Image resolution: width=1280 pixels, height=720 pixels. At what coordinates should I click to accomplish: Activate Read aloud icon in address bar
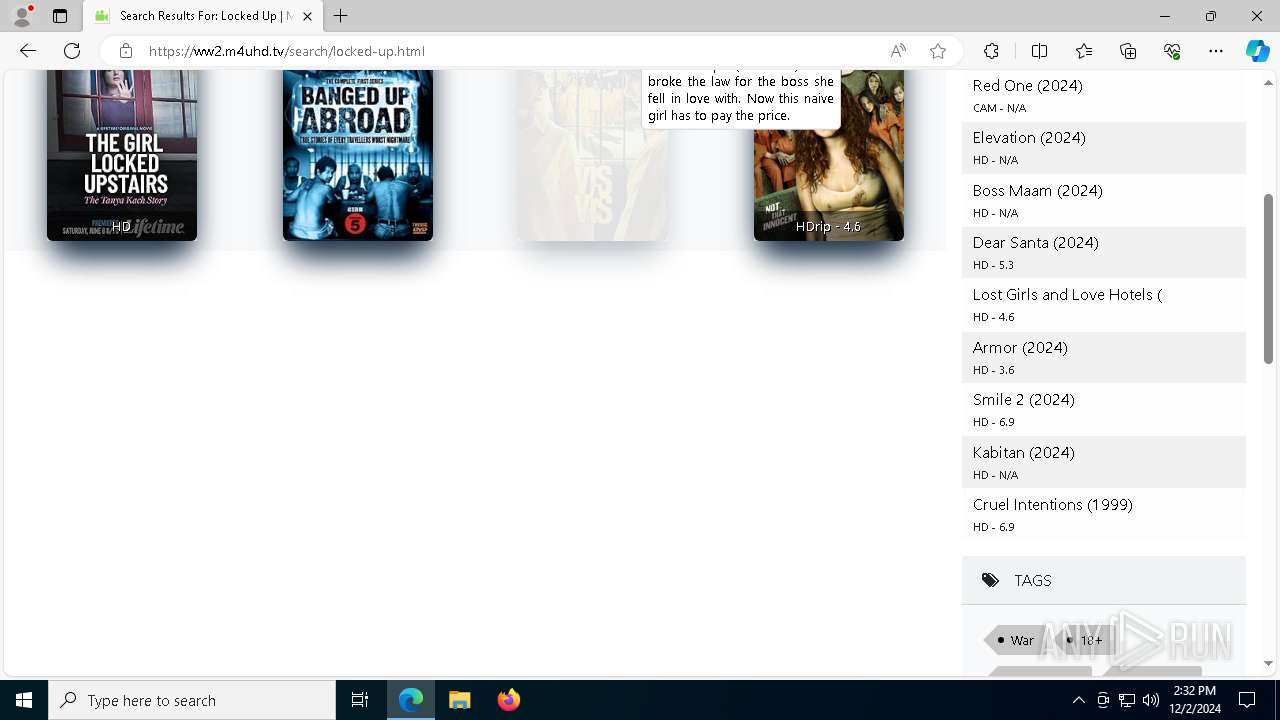[x=898, y=51]
